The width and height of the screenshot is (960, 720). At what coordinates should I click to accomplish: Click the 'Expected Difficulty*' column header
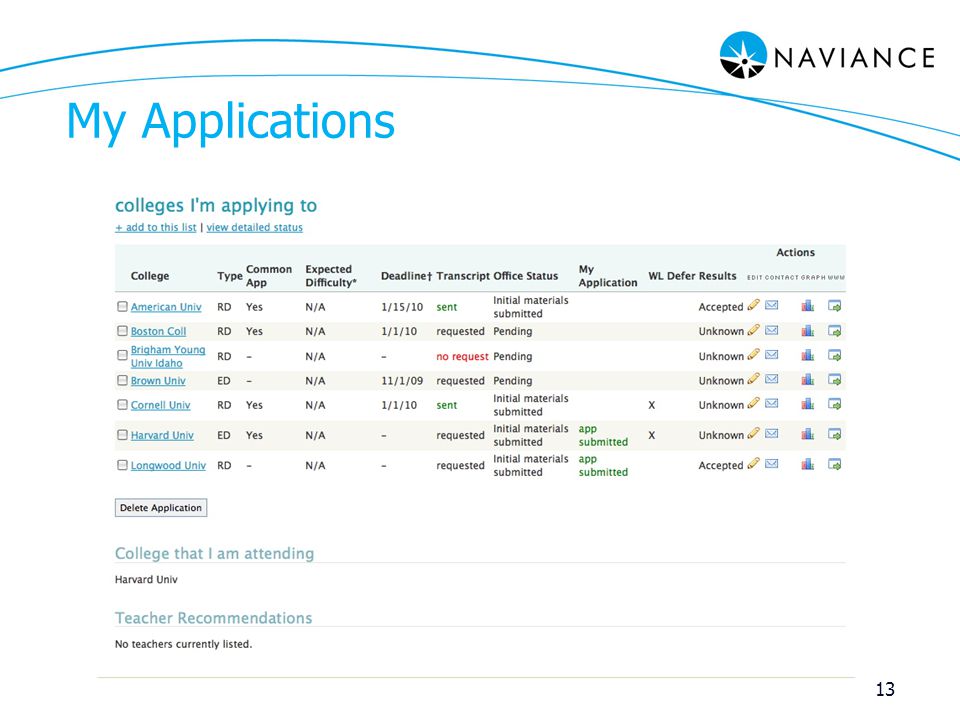pyautogui.click(x=331, y=276)
